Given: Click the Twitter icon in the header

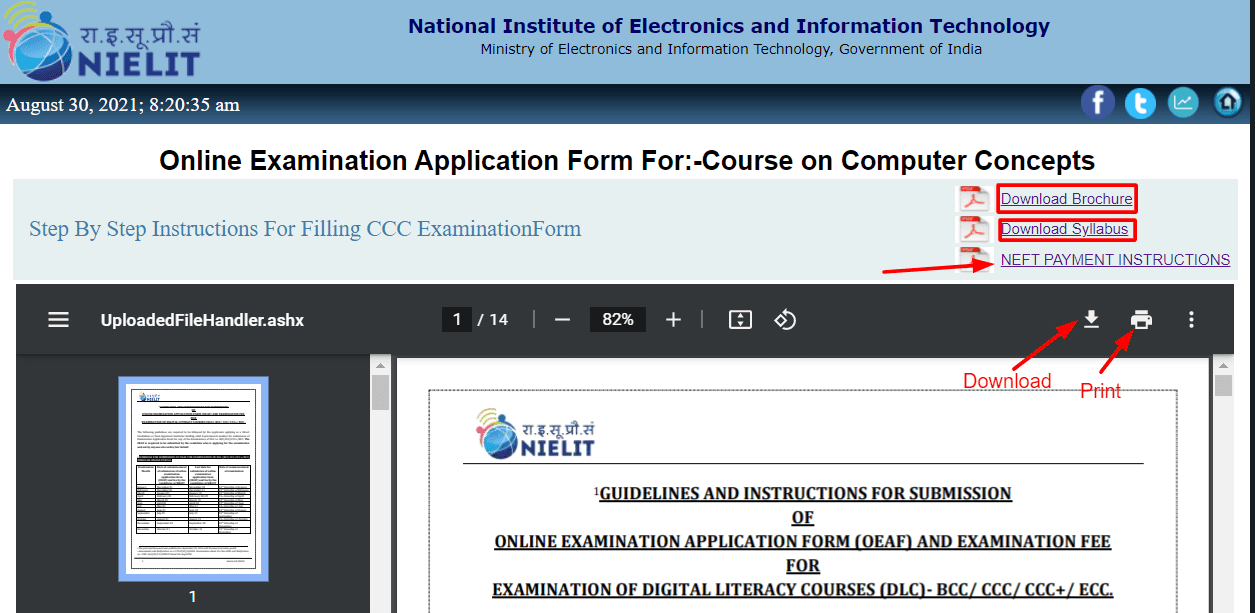Looking at the screenshot, I should point(1140,102).
